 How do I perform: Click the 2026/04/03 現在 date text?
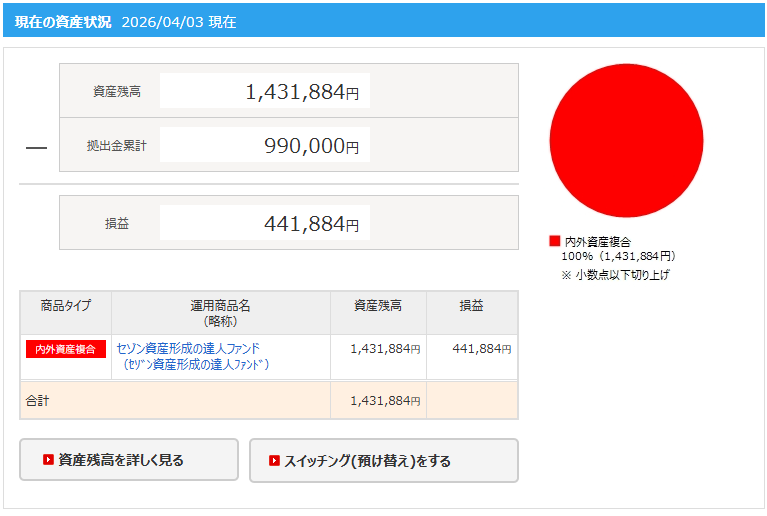179,21
